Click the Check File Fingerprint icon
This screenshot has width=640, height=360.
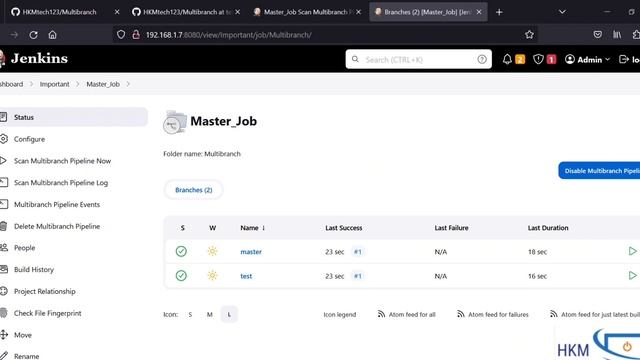[3, 313]
